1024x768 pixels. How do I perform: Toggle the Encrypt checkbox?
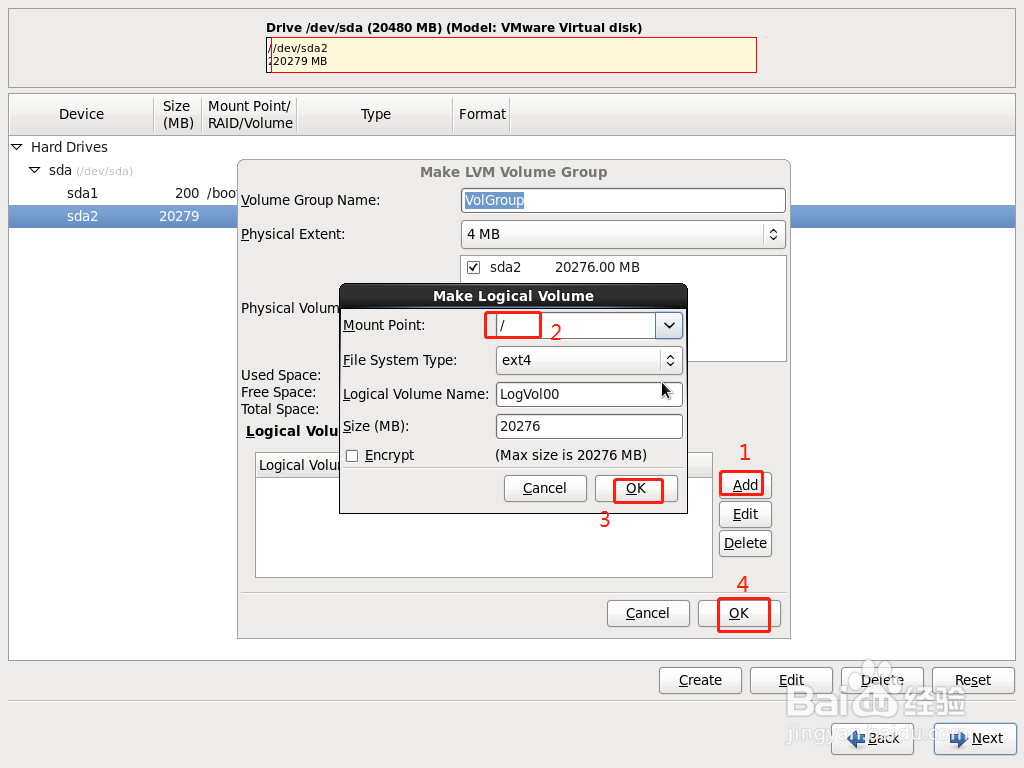(352, 456)
